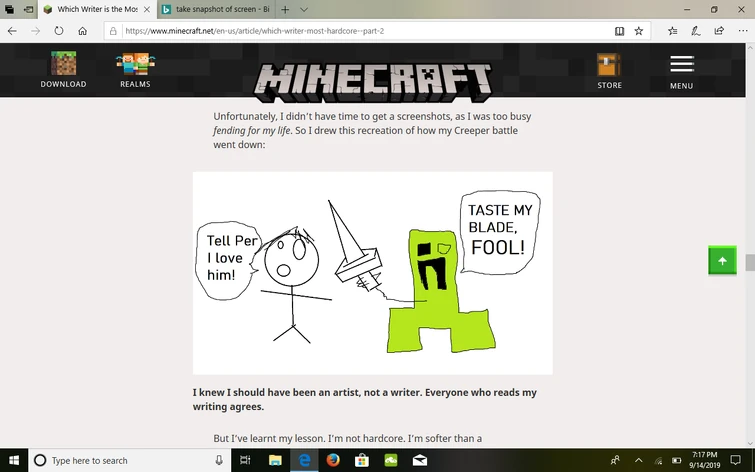Screen dimensions: 755x472
Task: Open the clock showing 7:17 PM
Action: pyautogui.click(x=704, y=460)
